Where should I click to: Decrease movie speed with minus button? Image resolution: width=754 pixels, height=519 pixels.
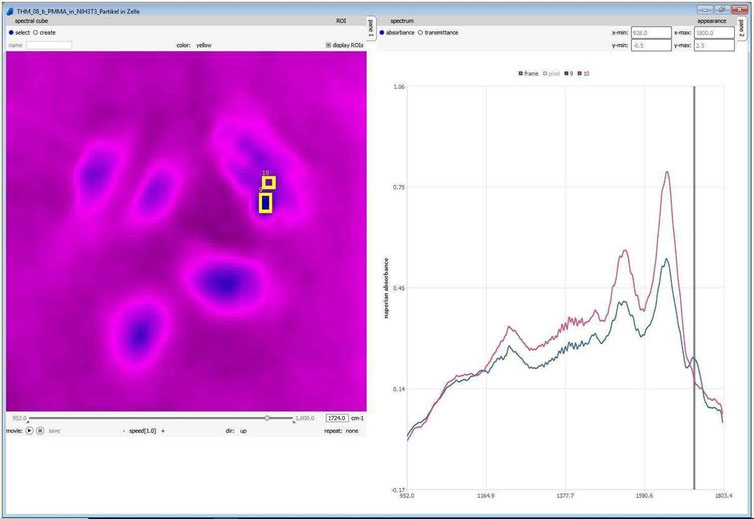pyautogui.click(x=124, y=430)
